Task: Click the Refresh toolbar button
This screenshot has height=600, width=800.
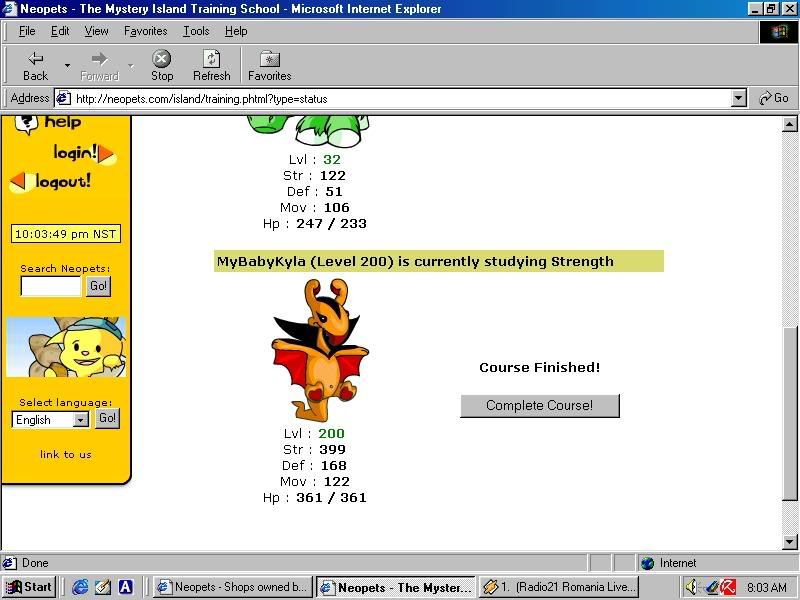Action: 212,66
